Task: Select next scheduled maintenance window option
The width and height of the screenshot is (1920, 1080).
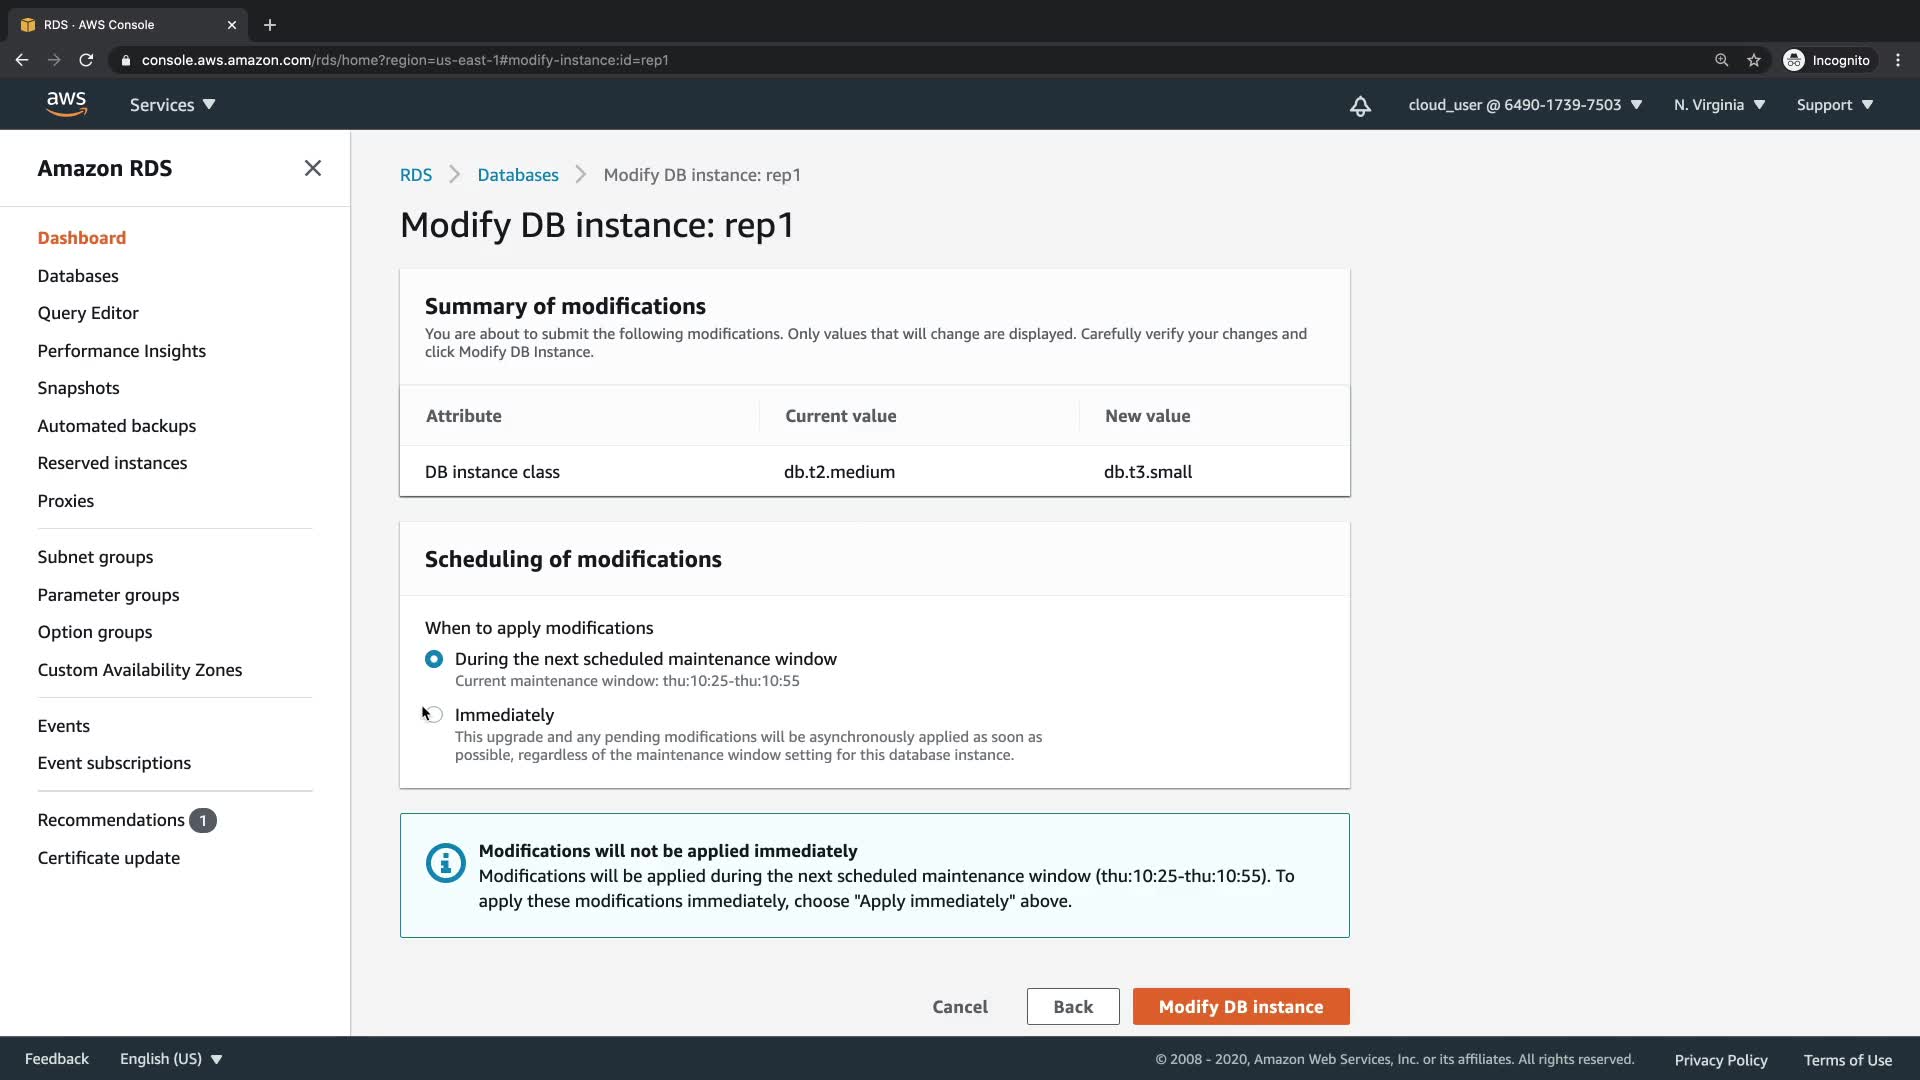Action: [x=434, y=659]
